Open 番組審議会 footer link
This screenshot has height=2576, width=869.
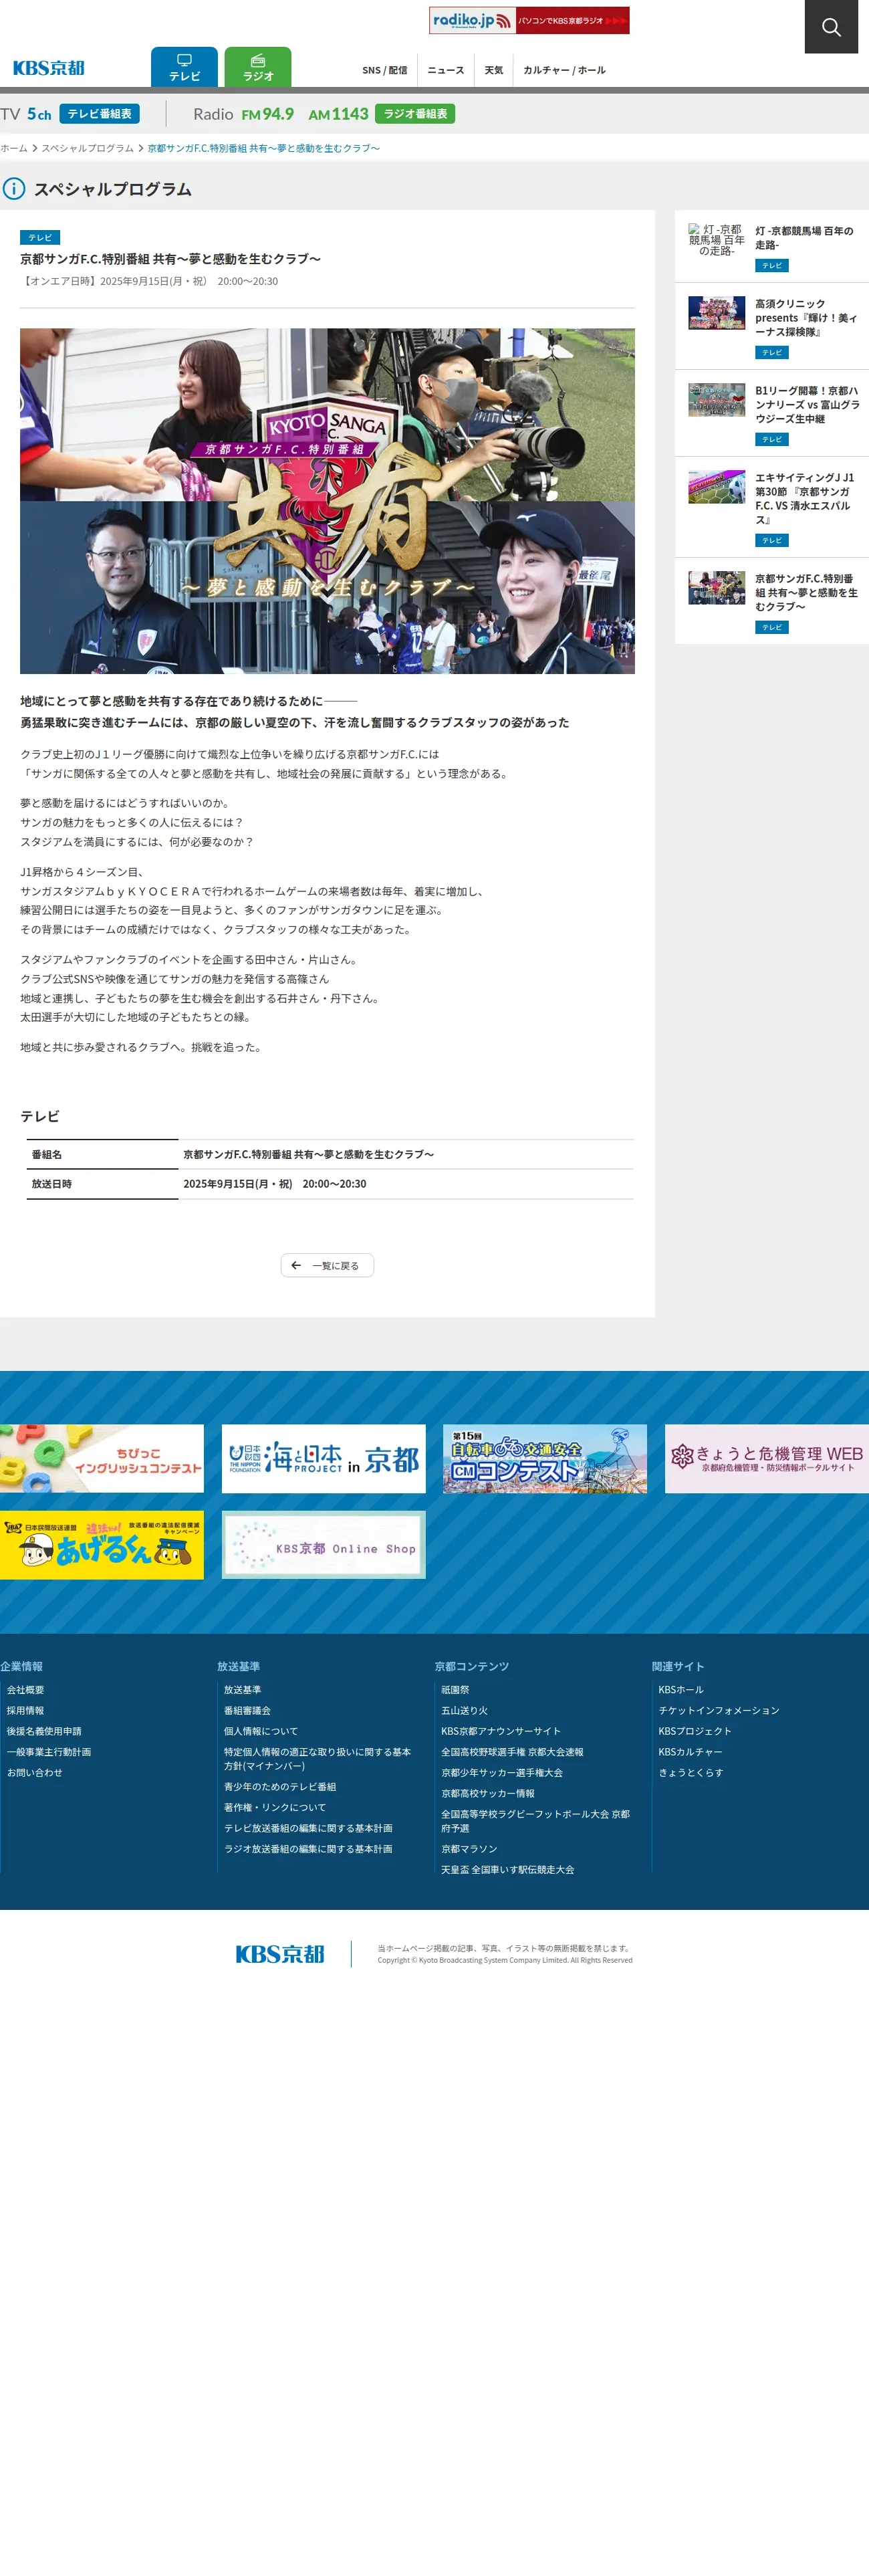click(x=247, y=1710)
